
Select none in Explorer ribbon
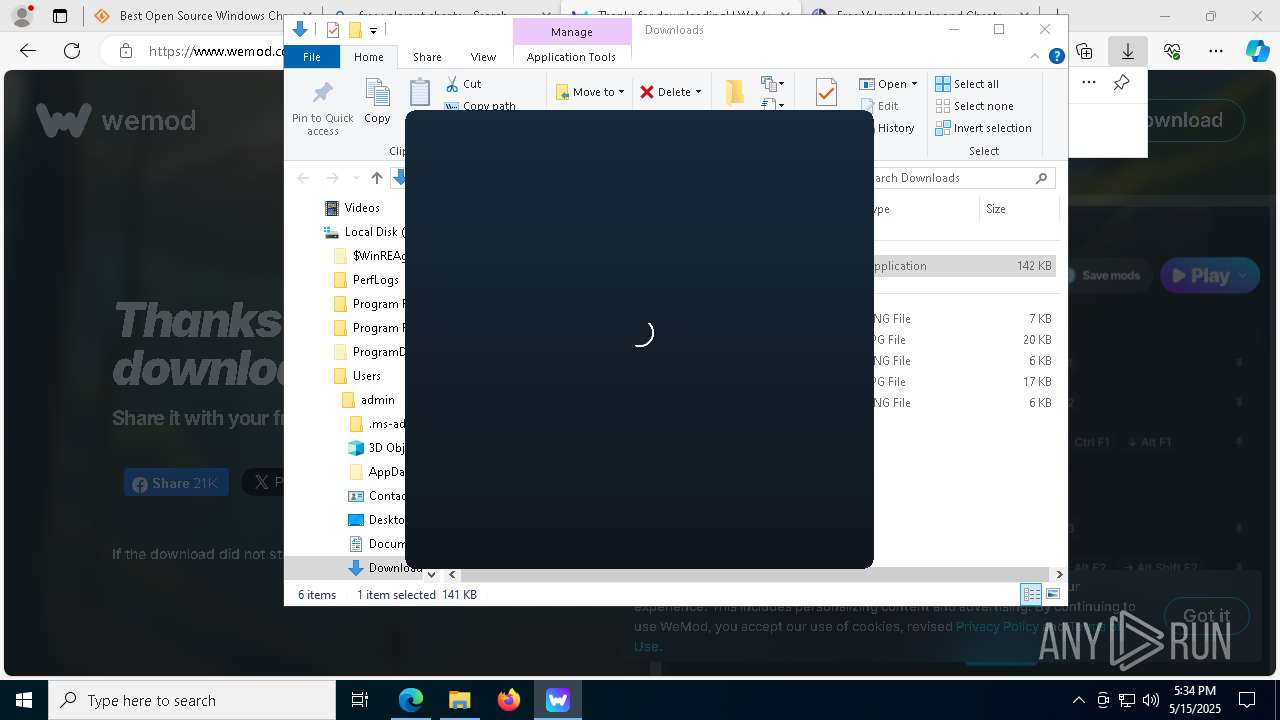(x=974, y=106)
